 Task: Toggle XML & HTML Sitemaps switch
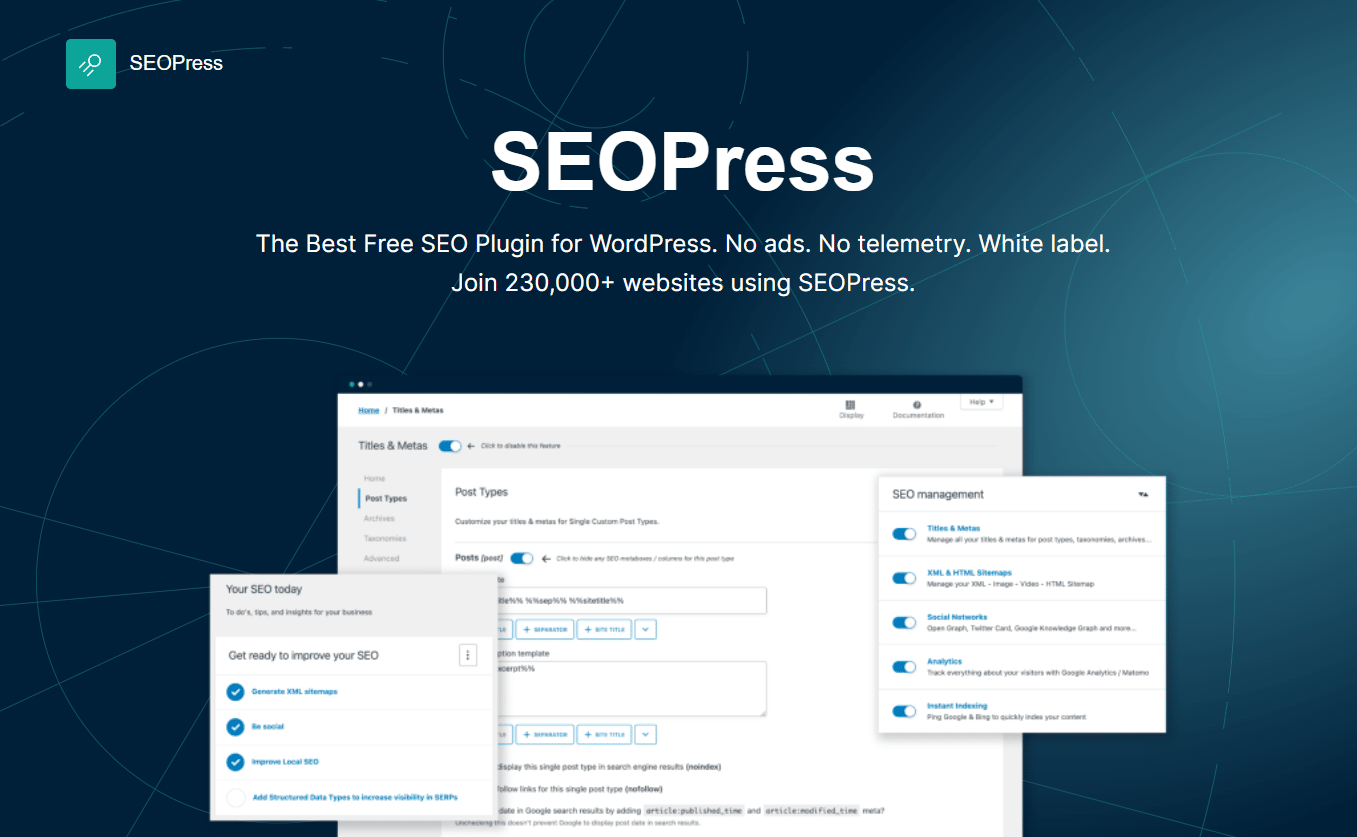[904, 578]
